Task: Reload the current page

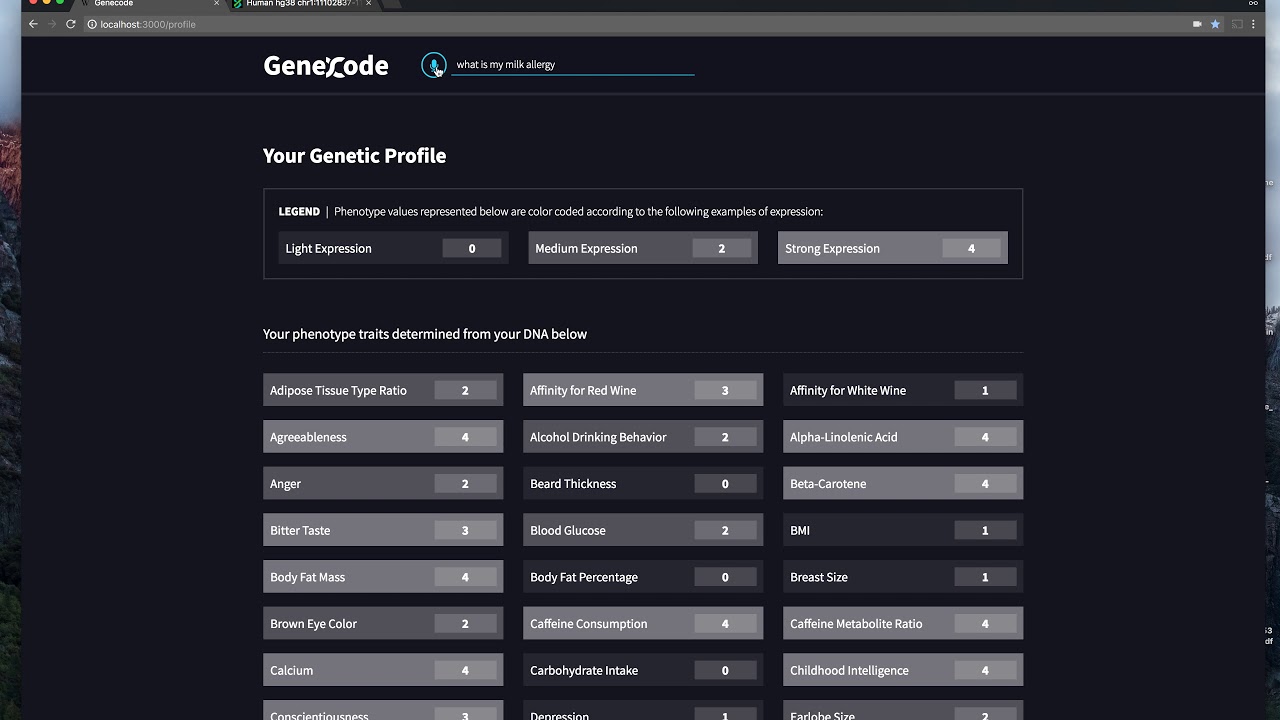Action: [x=71, y=24]
